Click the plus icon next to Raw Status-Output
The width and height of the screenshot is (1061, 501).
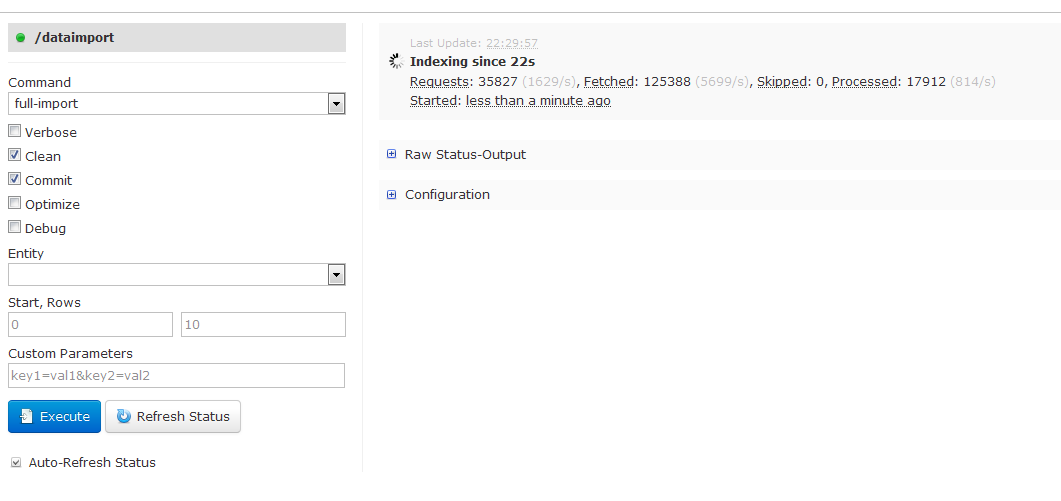click(x=392, y=155)
